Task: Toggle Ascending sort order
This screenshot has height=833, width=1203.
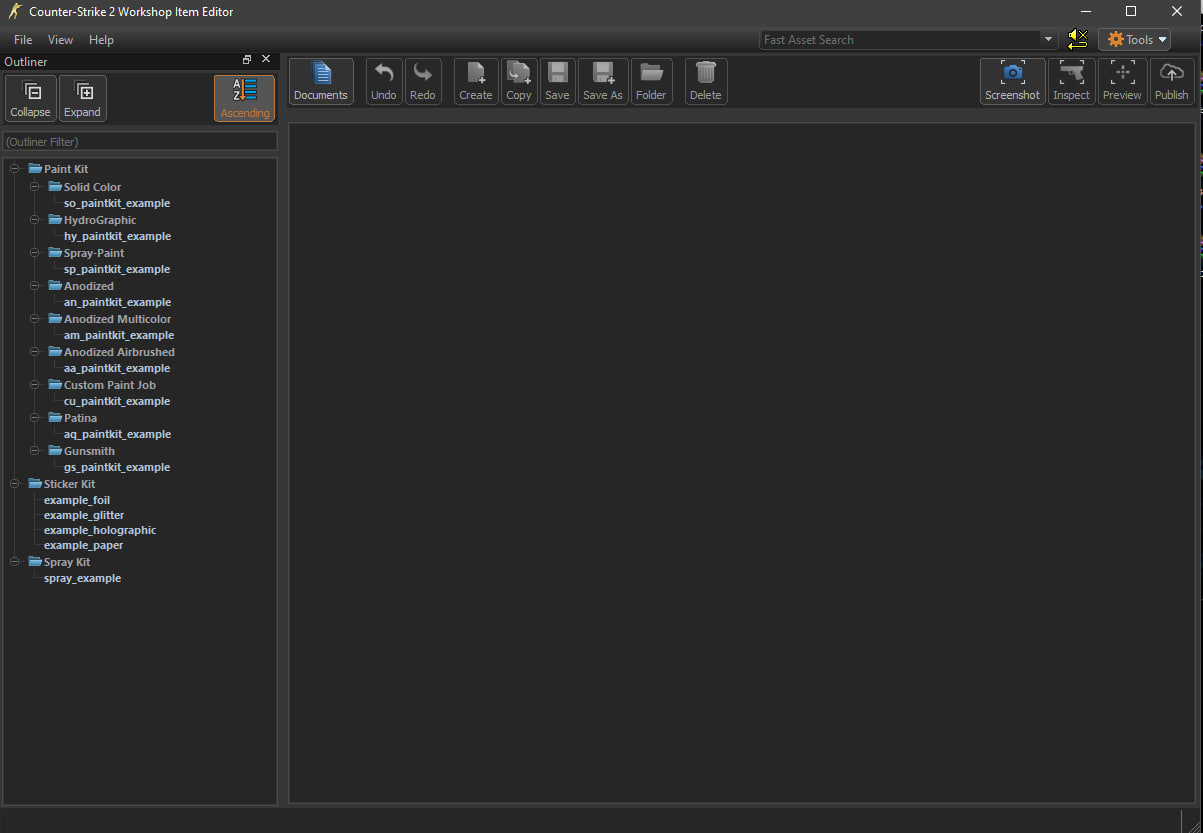Action: (x=245, y=98)
